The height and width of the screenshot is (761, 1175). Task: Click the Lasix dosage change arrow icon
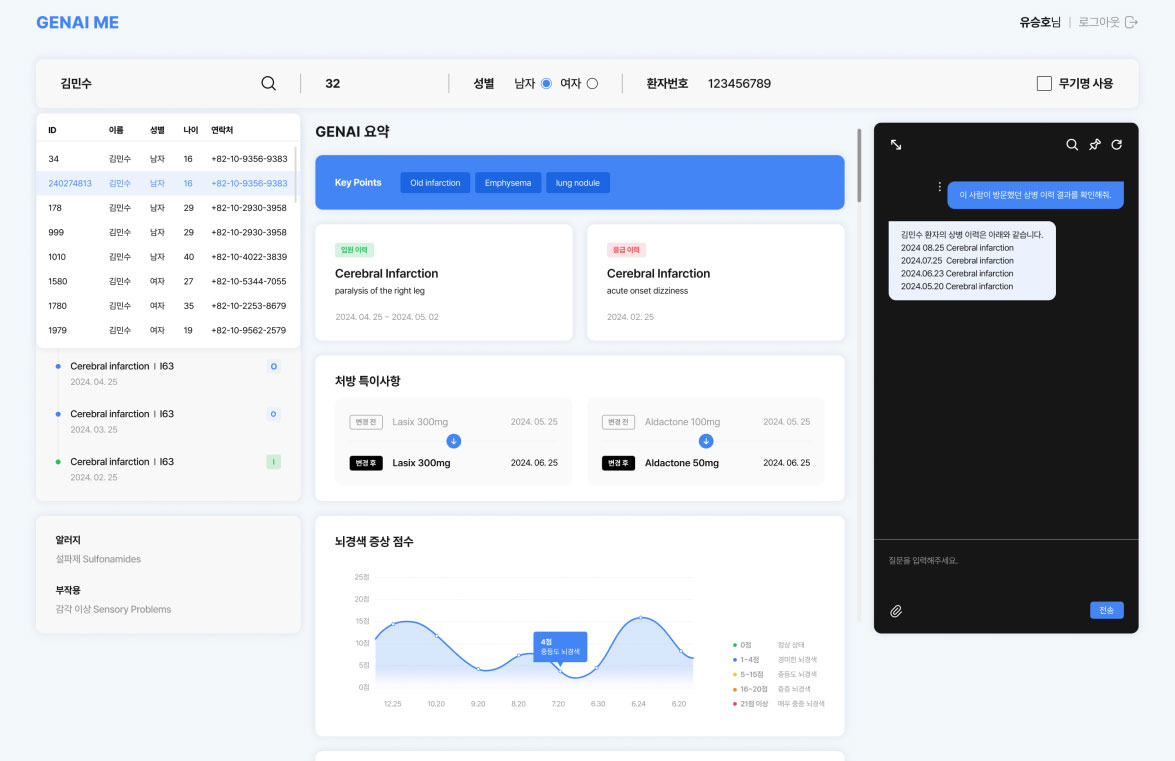coord(453,441)
